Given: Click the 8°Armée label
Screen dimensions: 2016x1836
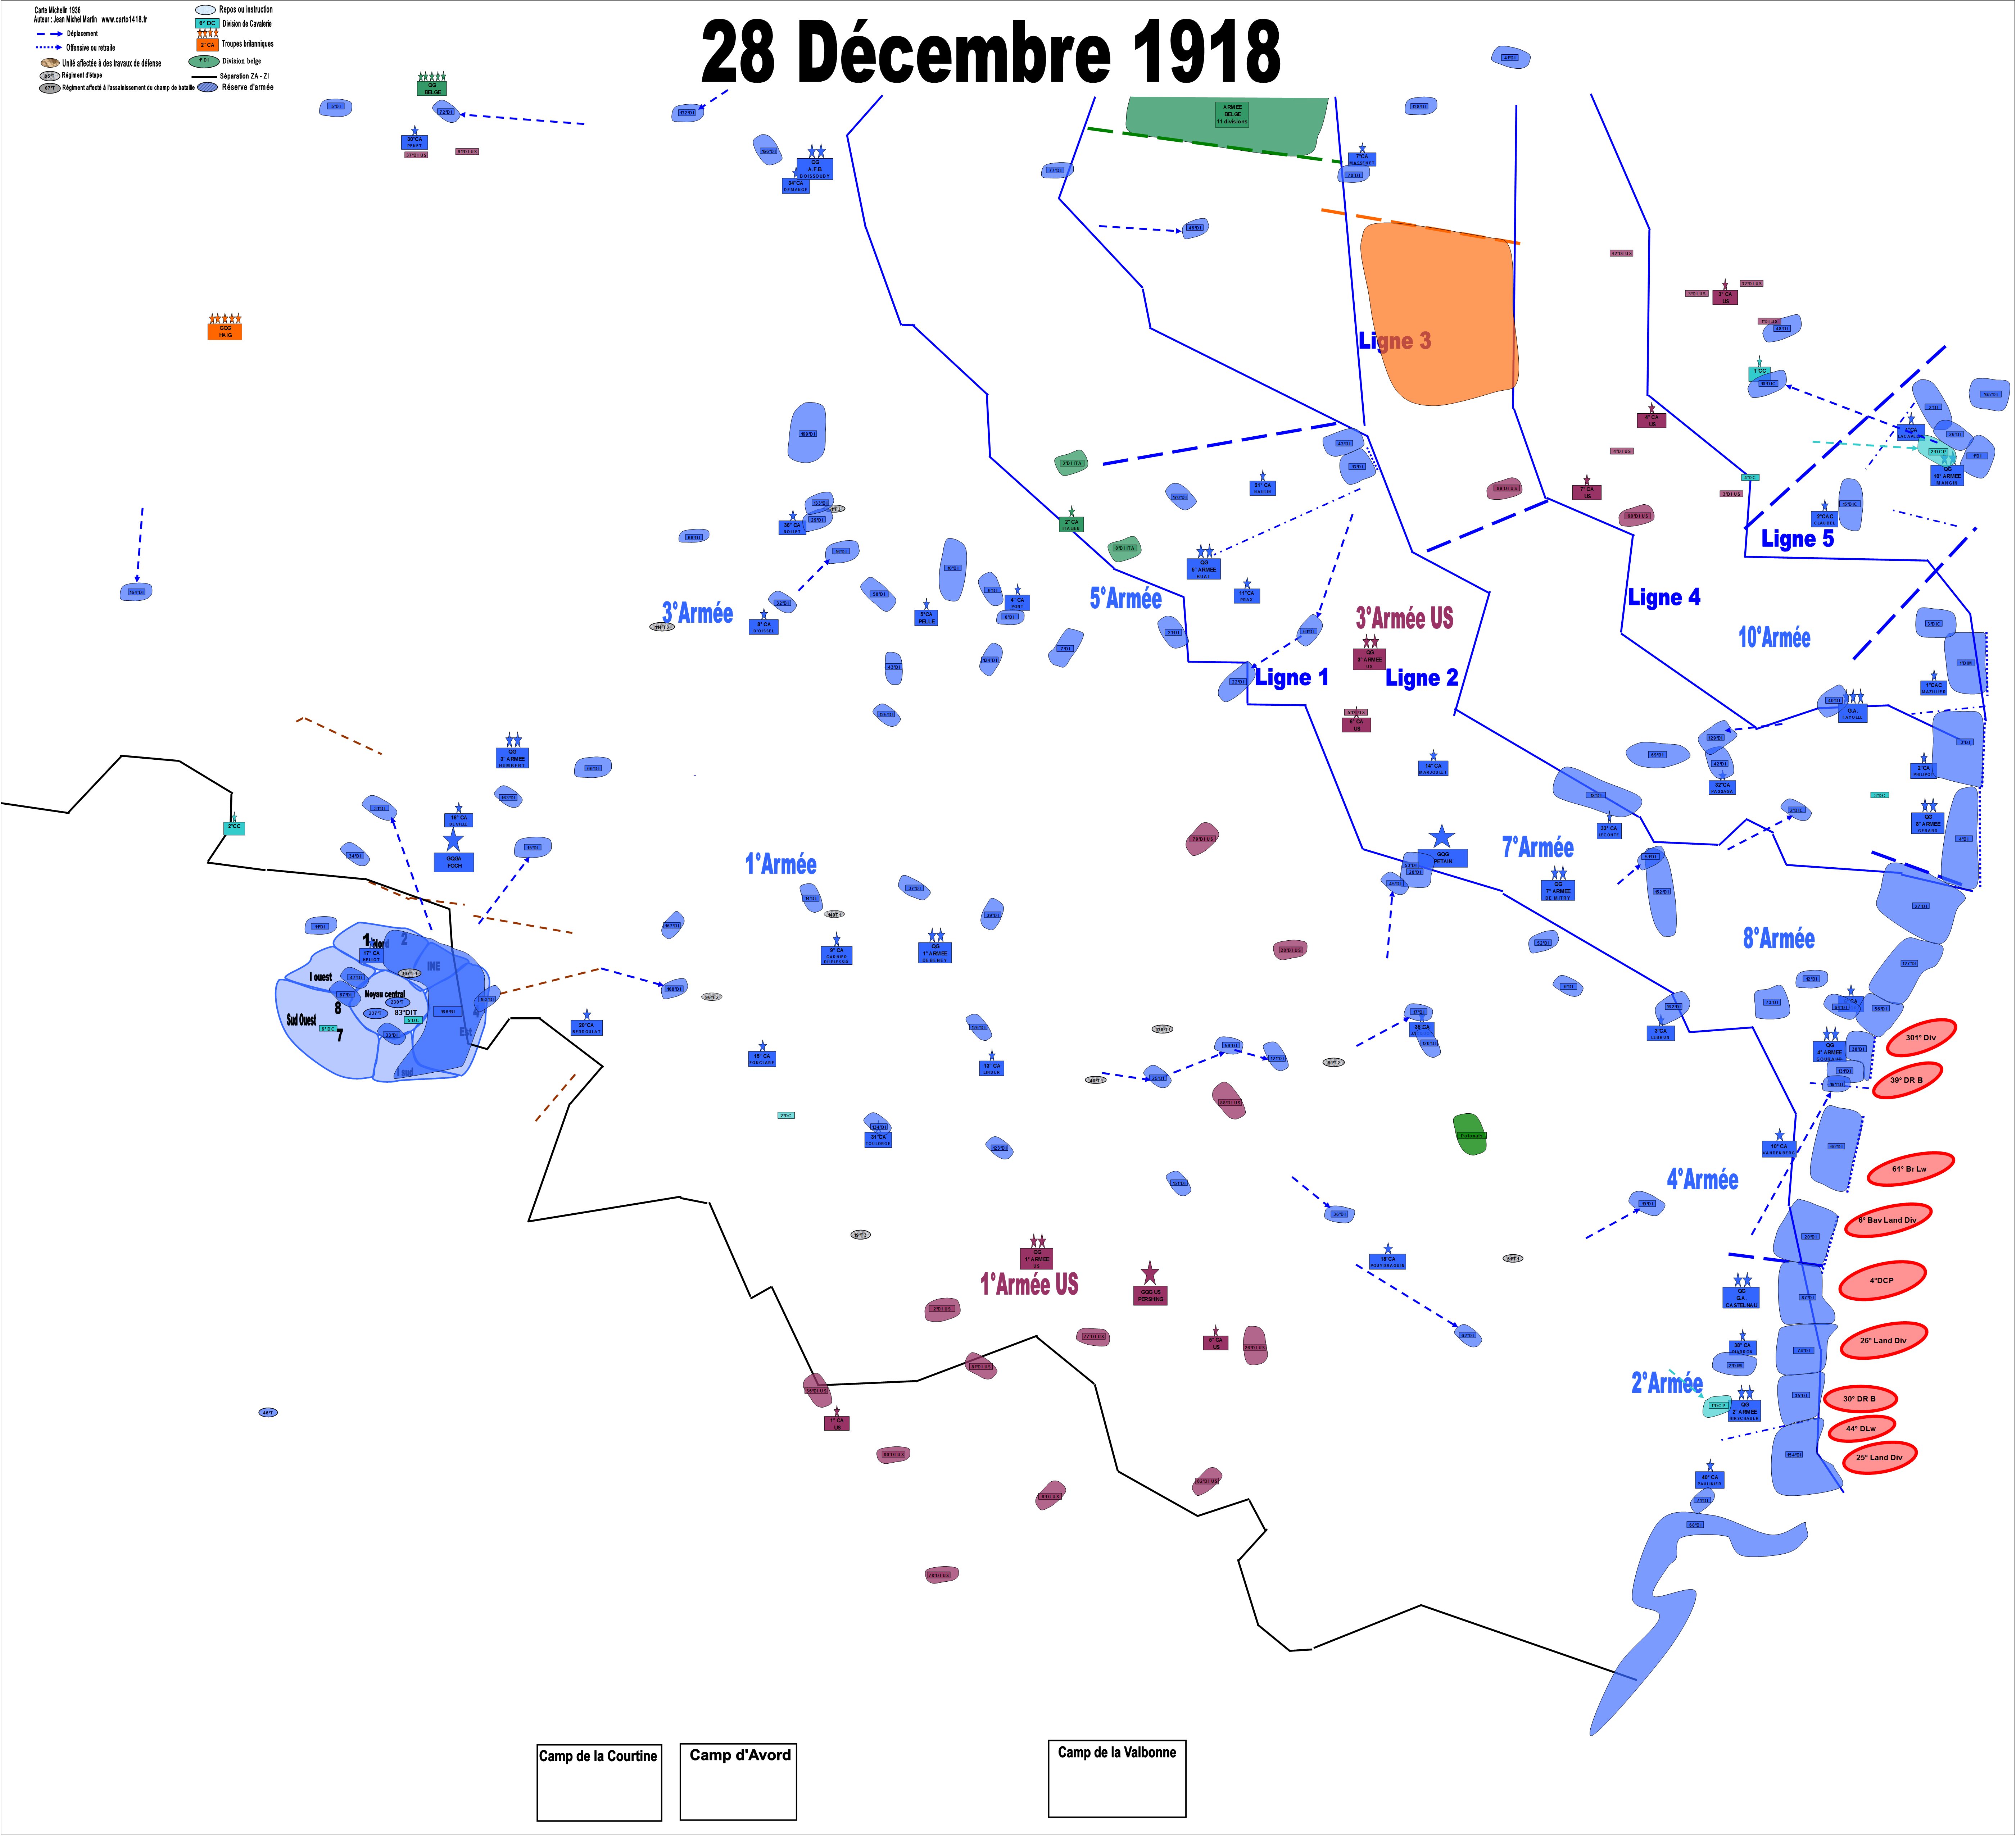Looking at the screenshot, I should (x=1778, y=938).
